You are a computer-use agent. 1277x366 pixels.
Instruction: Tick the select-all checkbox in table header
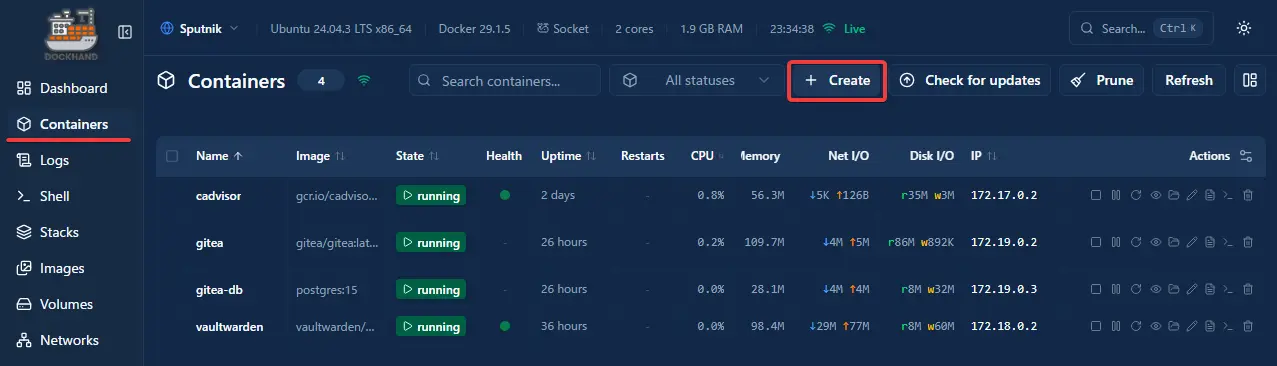[173, 156]
